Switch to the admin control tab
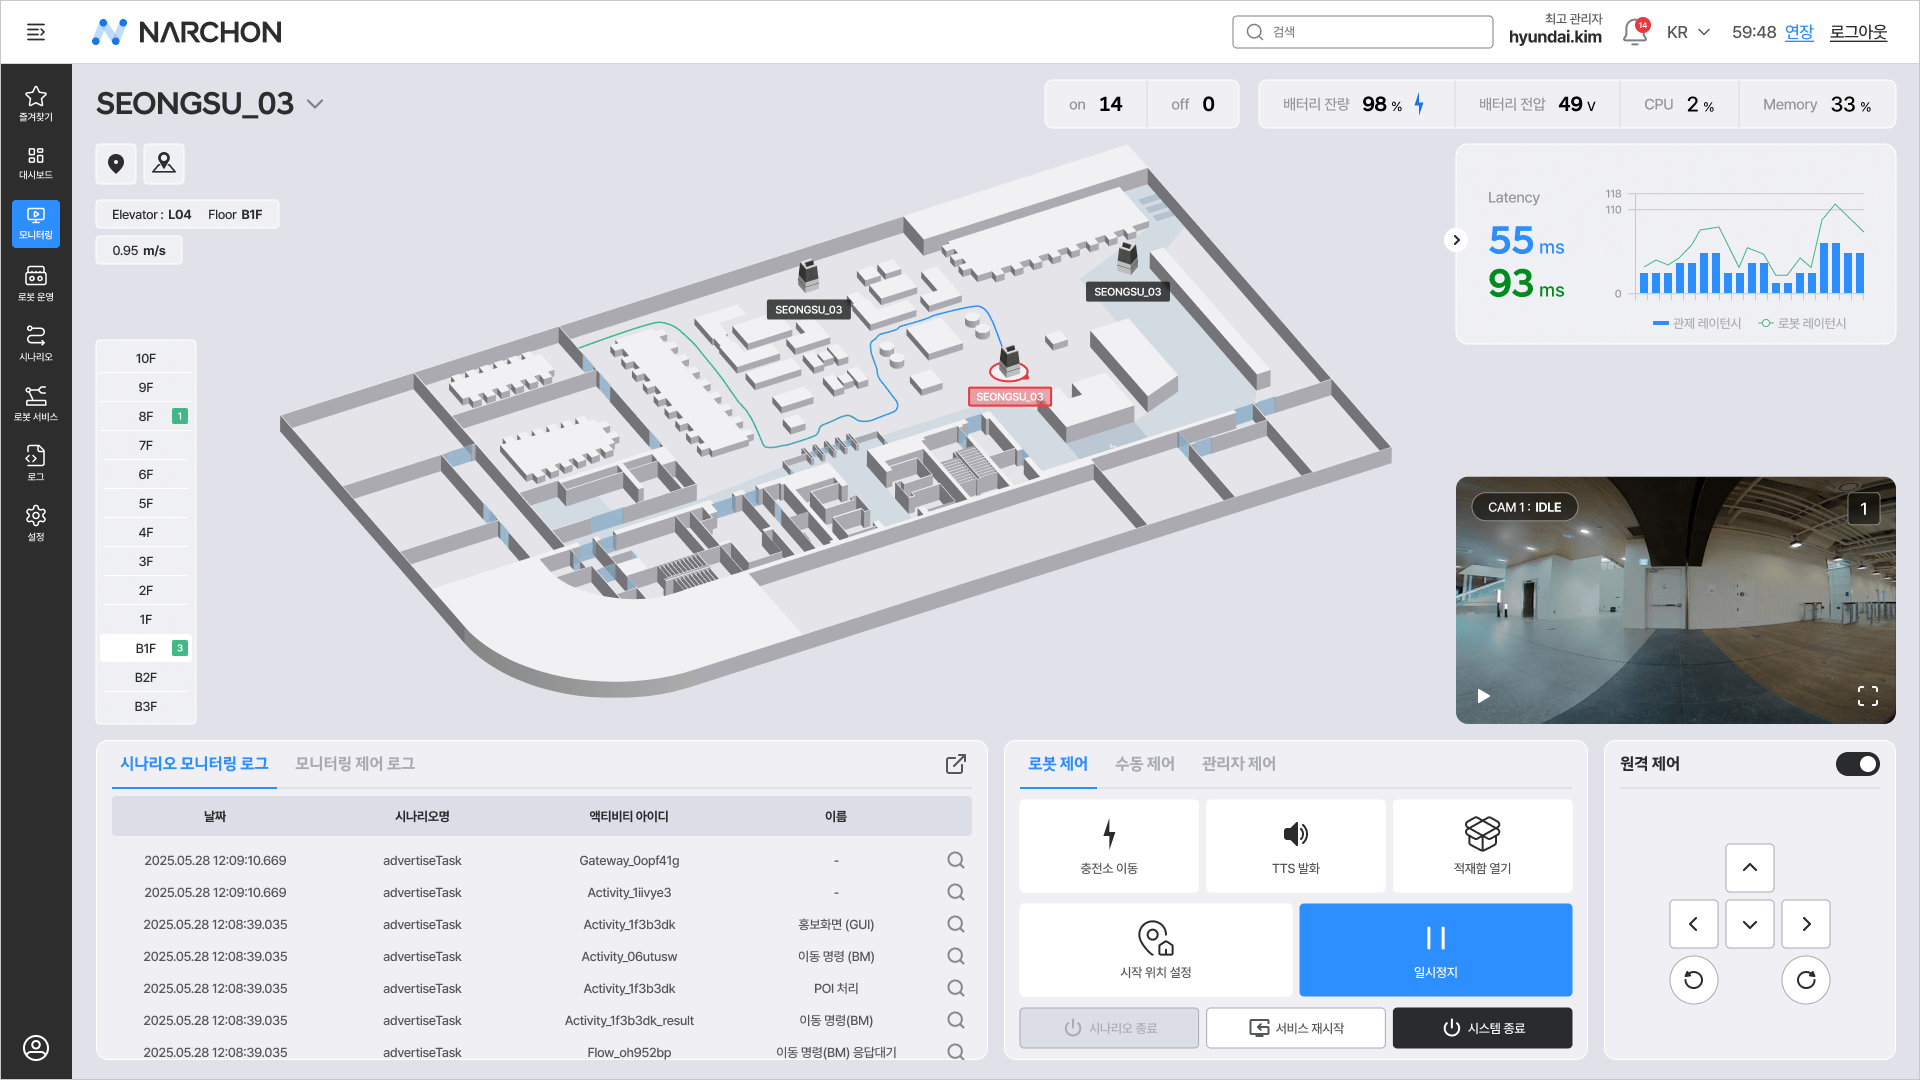The image size is (1920, 1080). click(1239, 764)
